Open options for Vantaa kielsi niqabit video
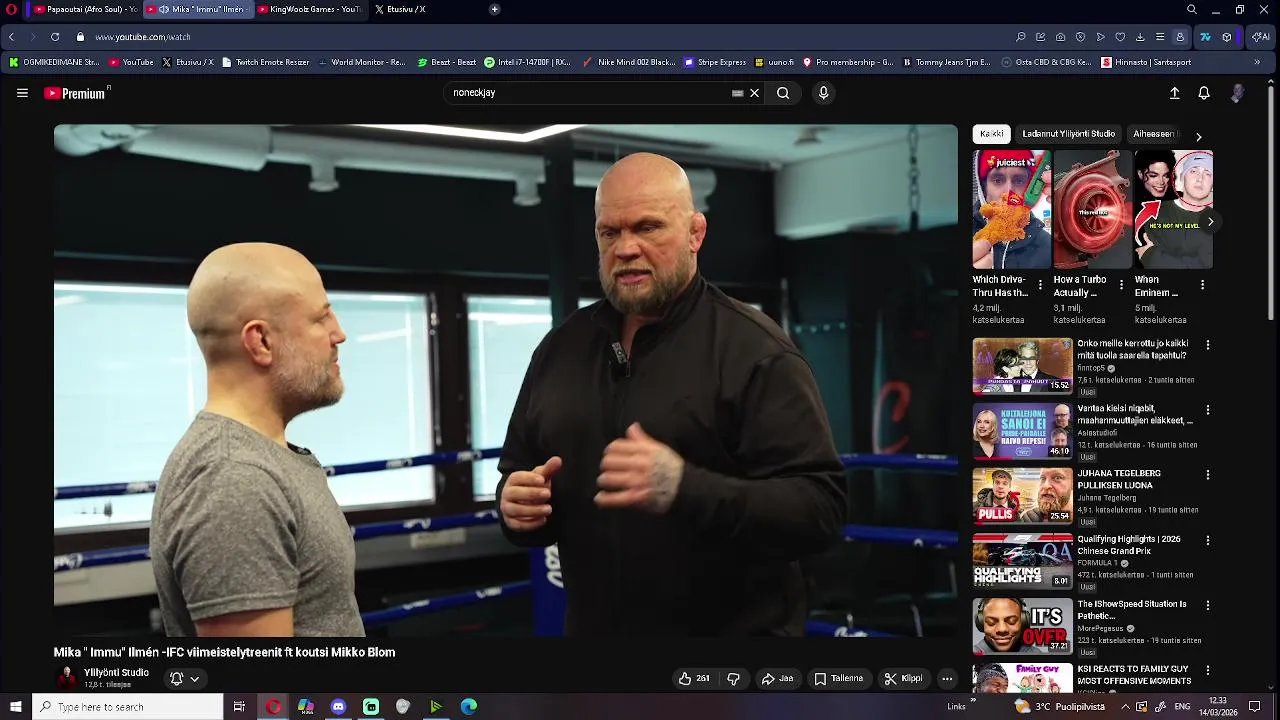The image size is (1280, 720). [x=1207, y=410]
